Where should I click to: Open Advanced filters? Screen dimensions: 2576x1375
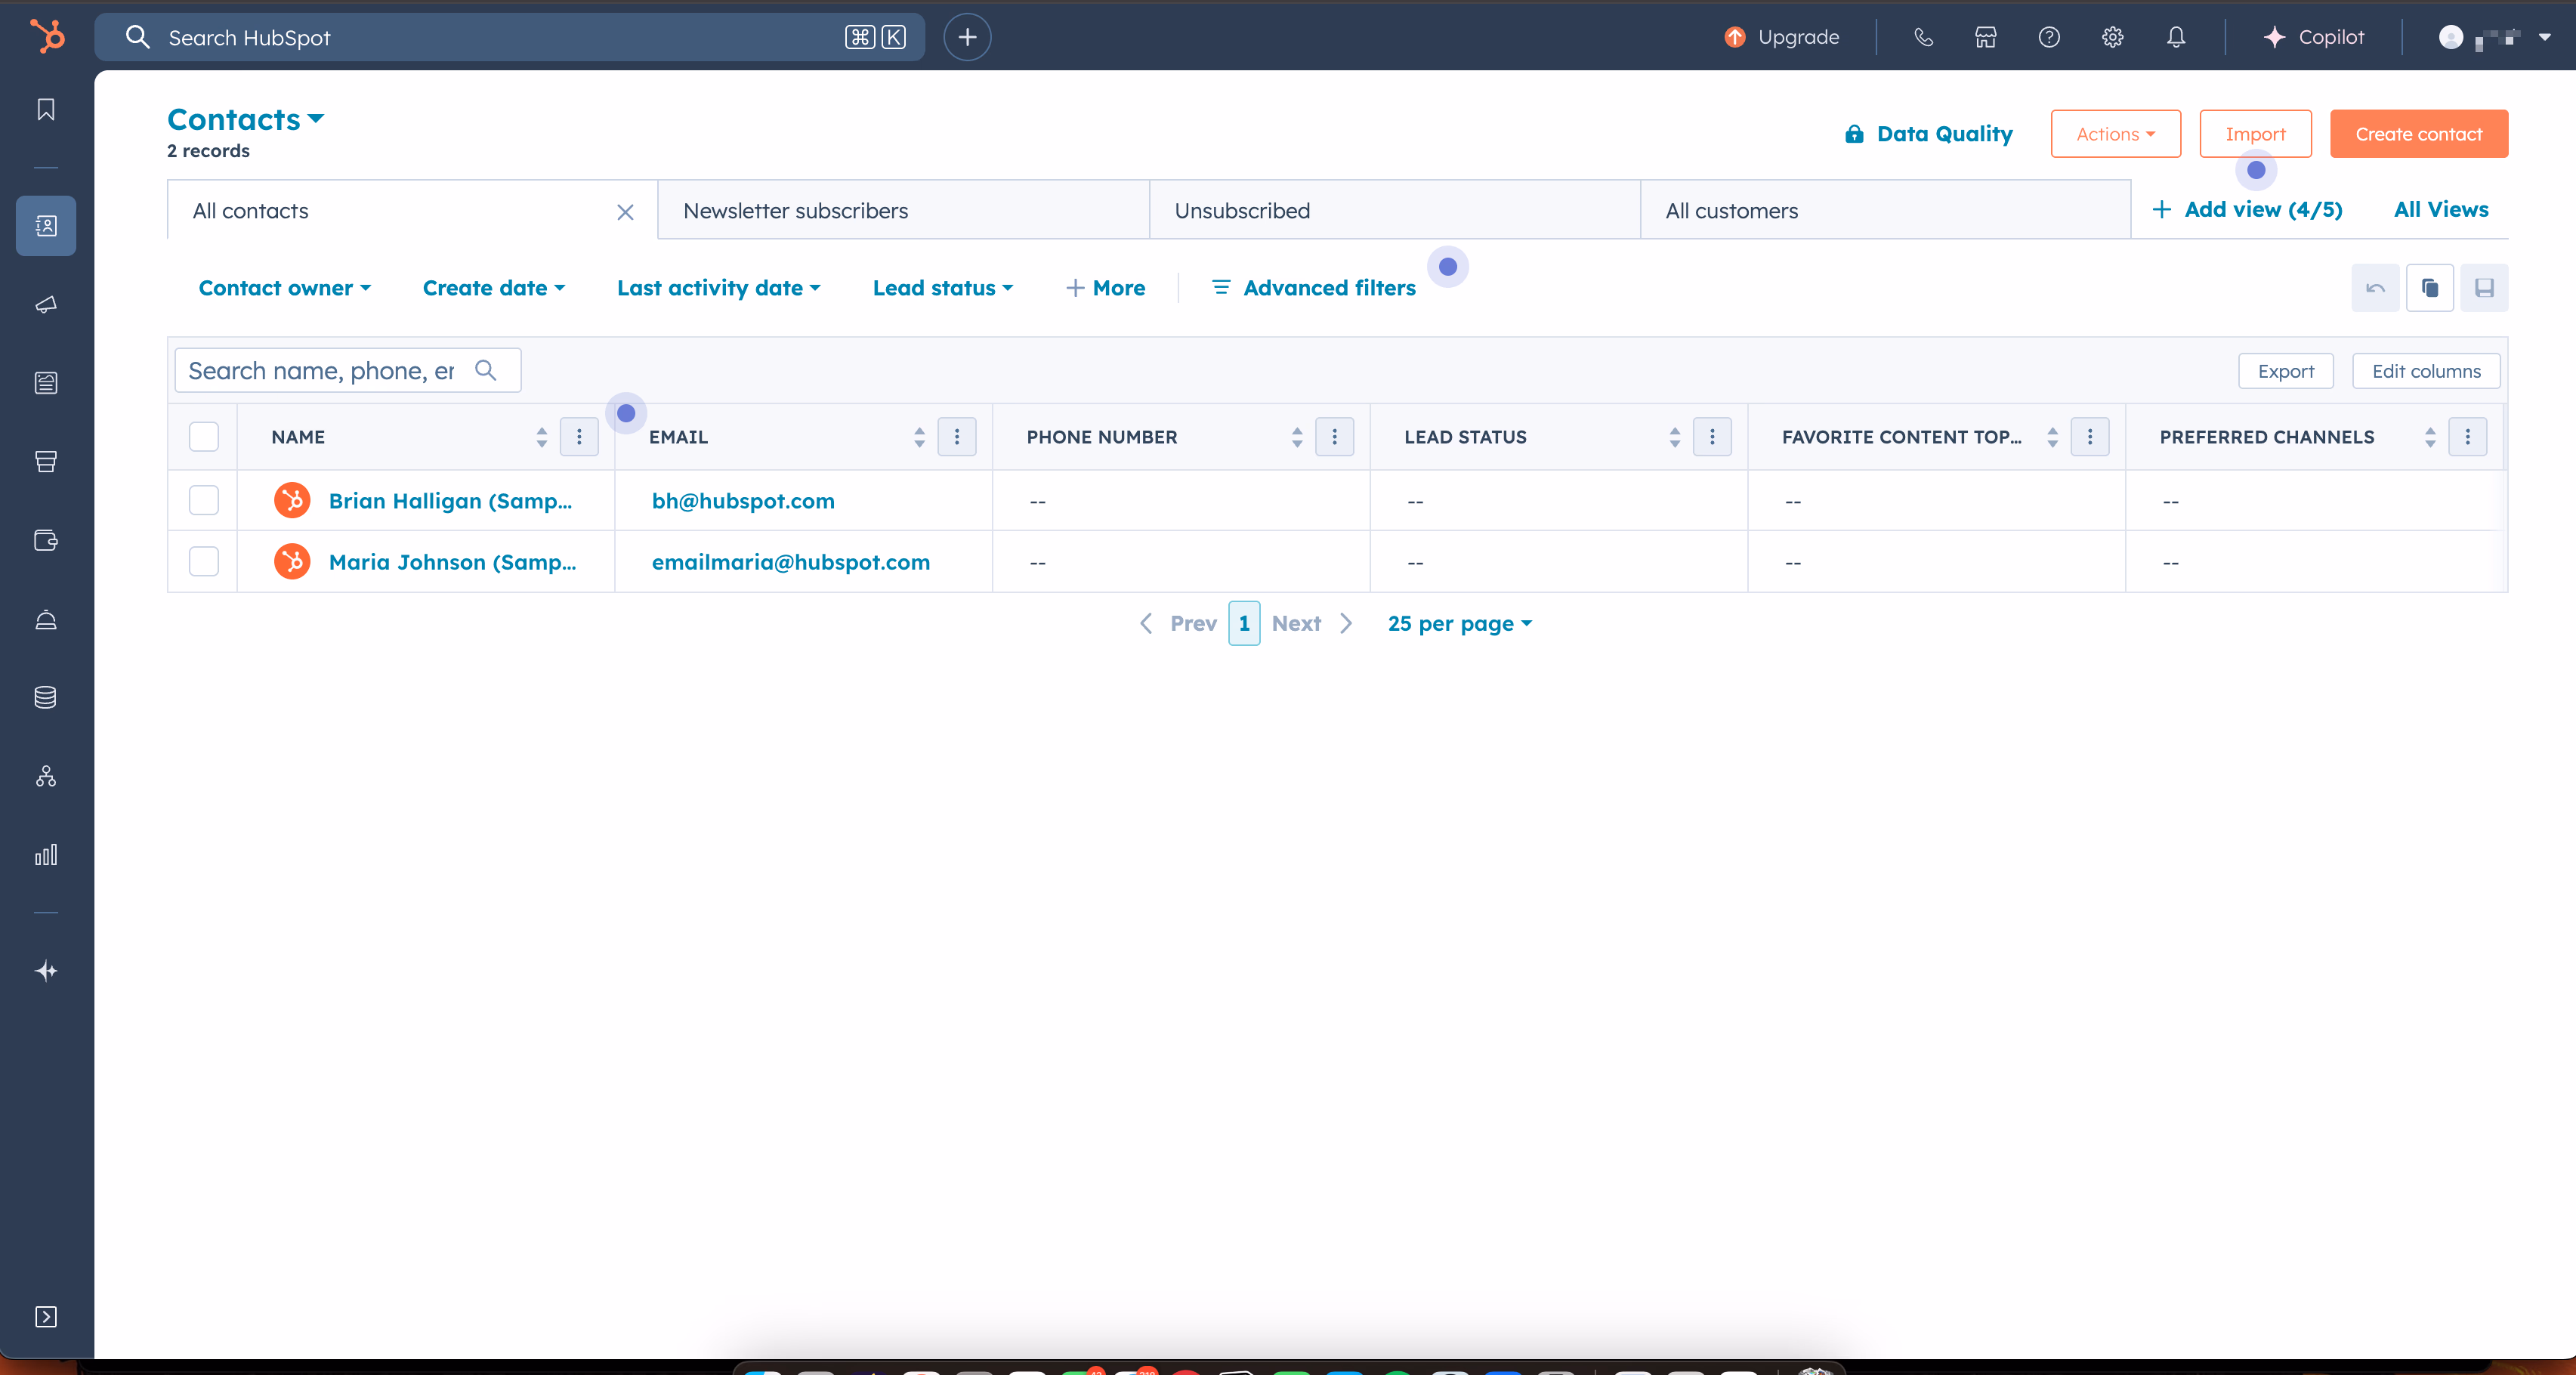click(x=1314, y=288)
